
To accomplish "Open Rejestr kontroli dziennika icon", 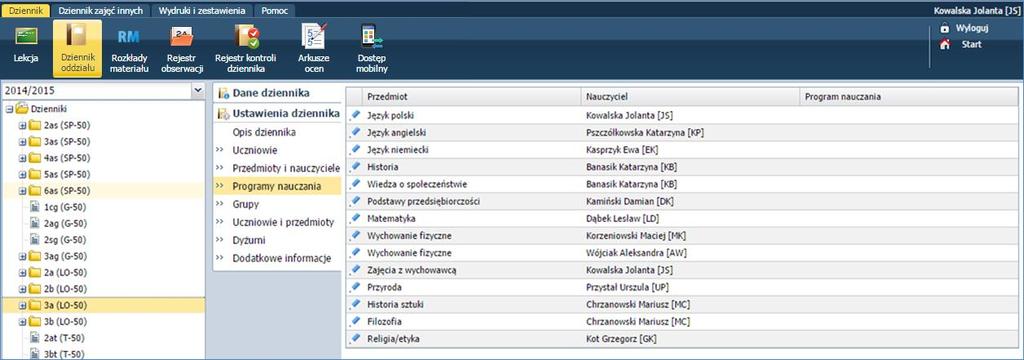I will click(246, 37).
